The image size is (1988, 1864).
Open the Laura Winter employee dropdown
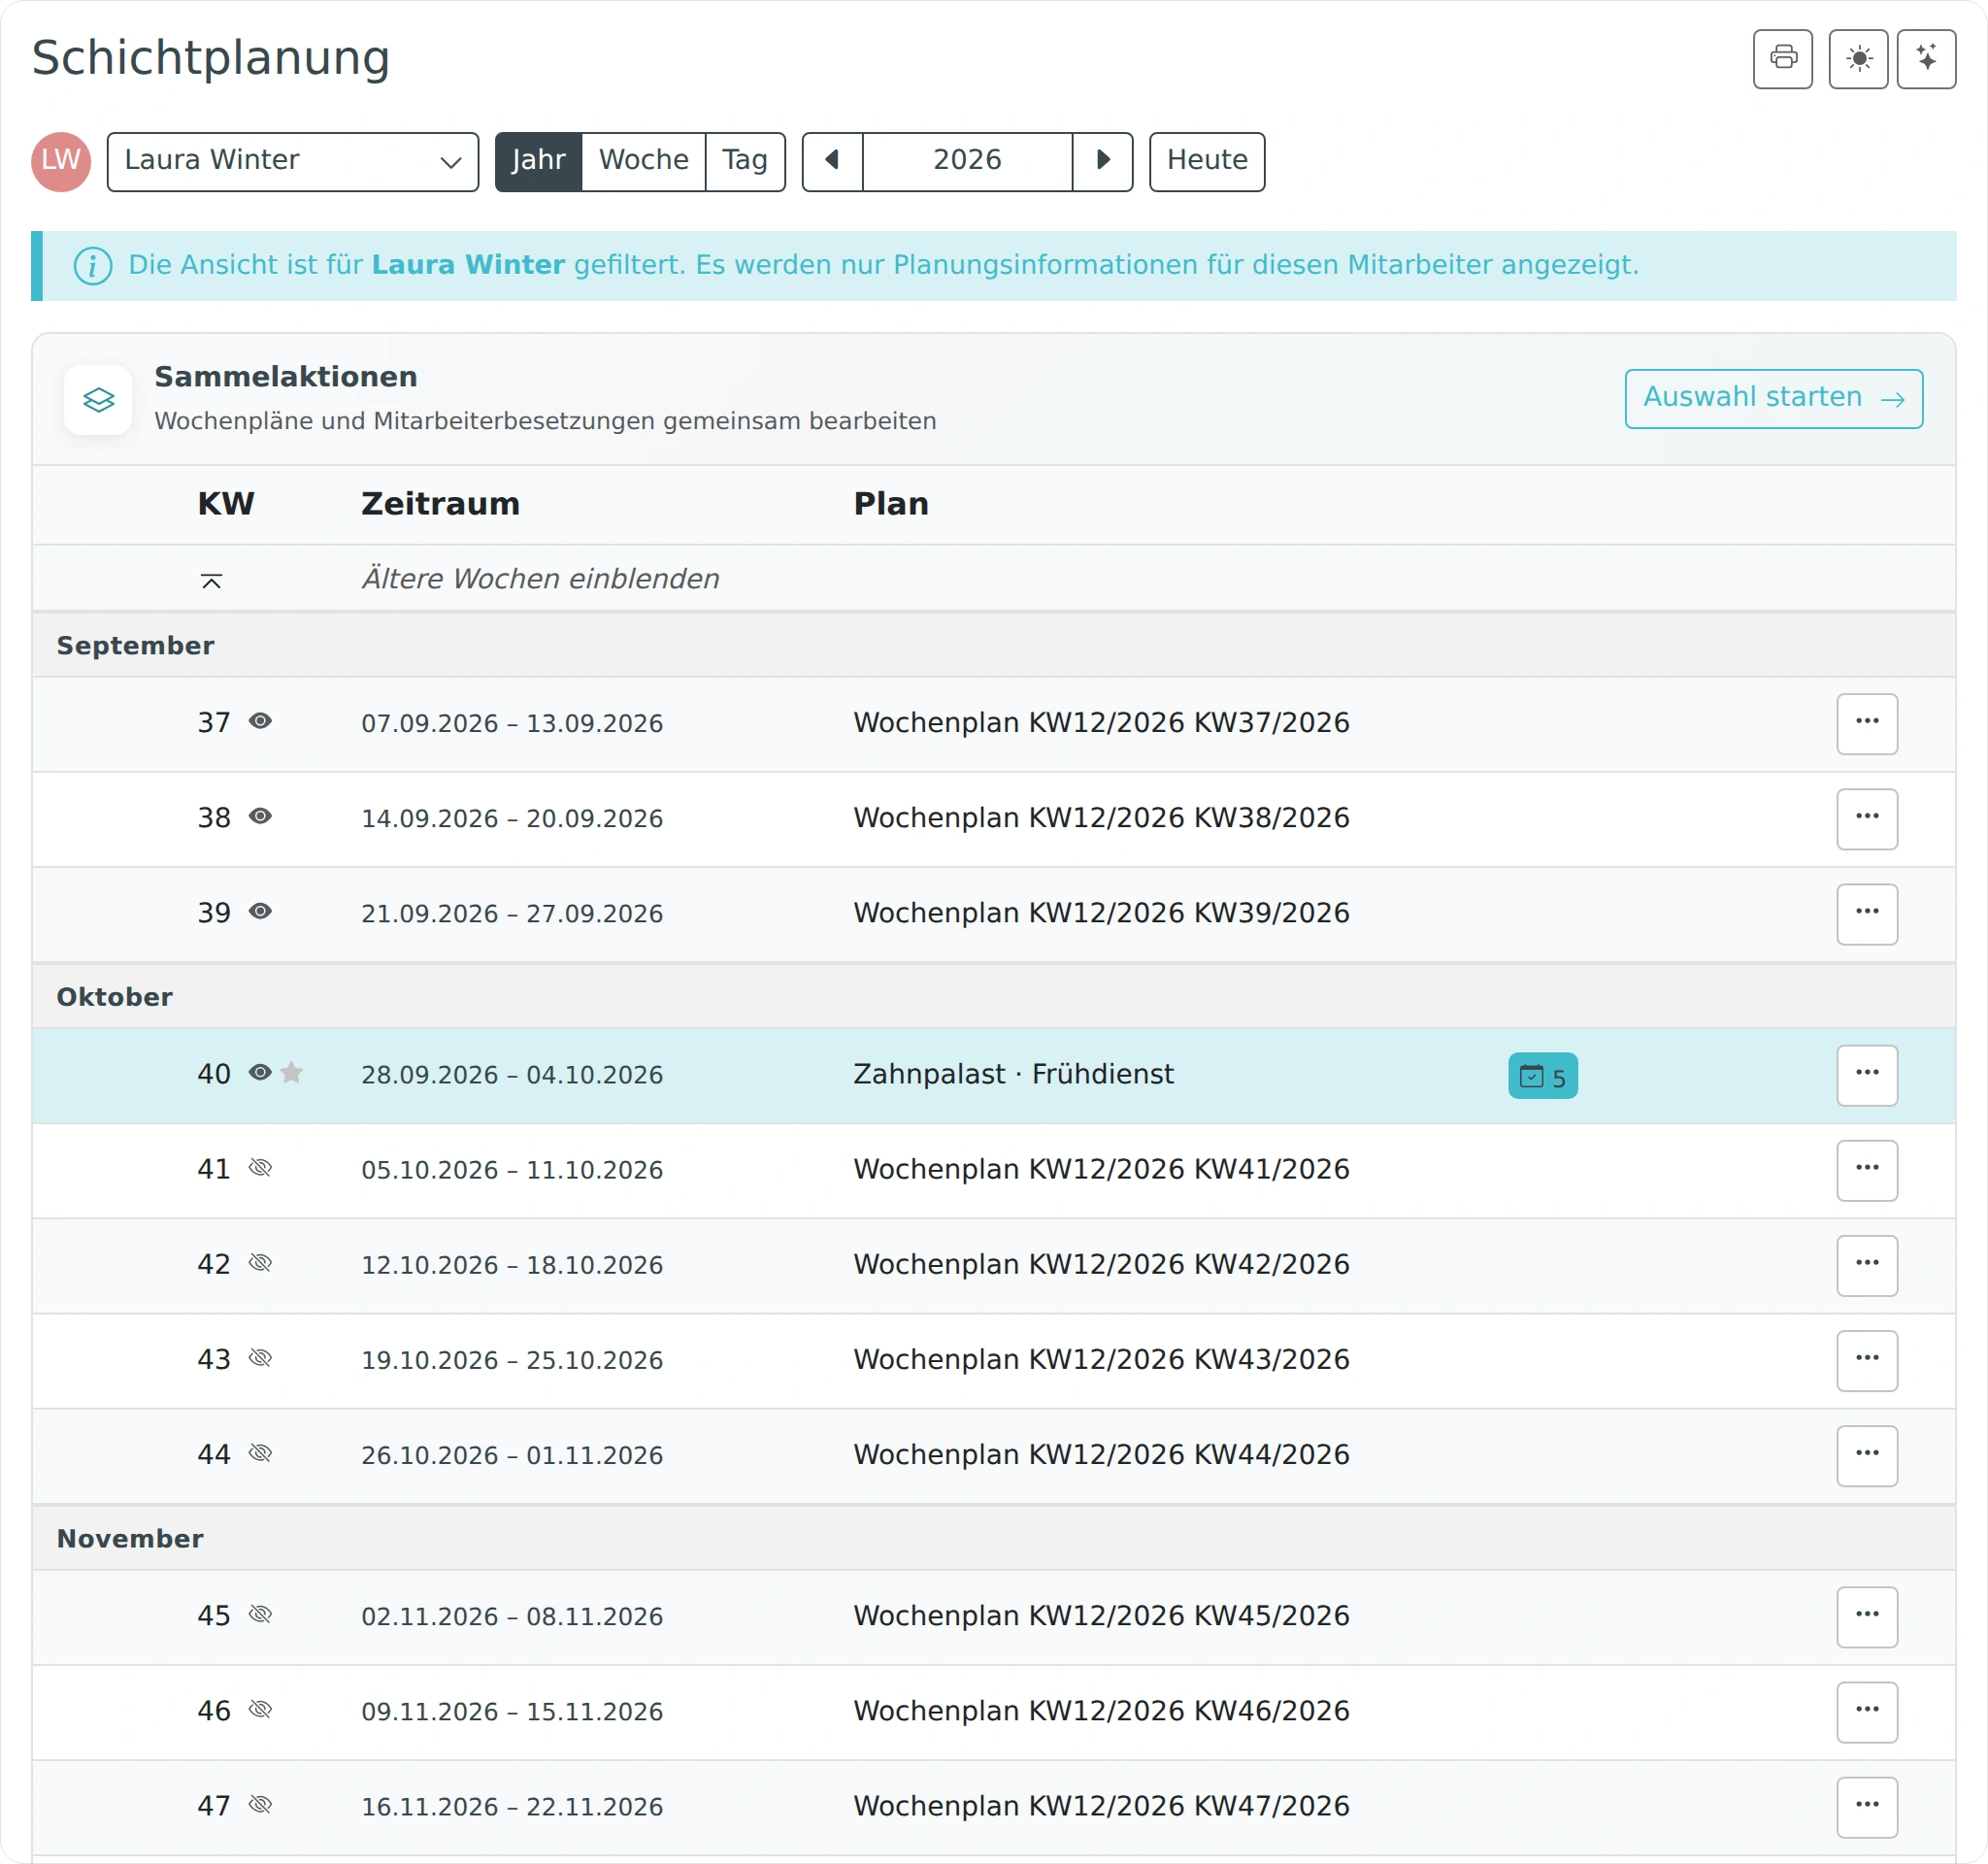[293, 161]
